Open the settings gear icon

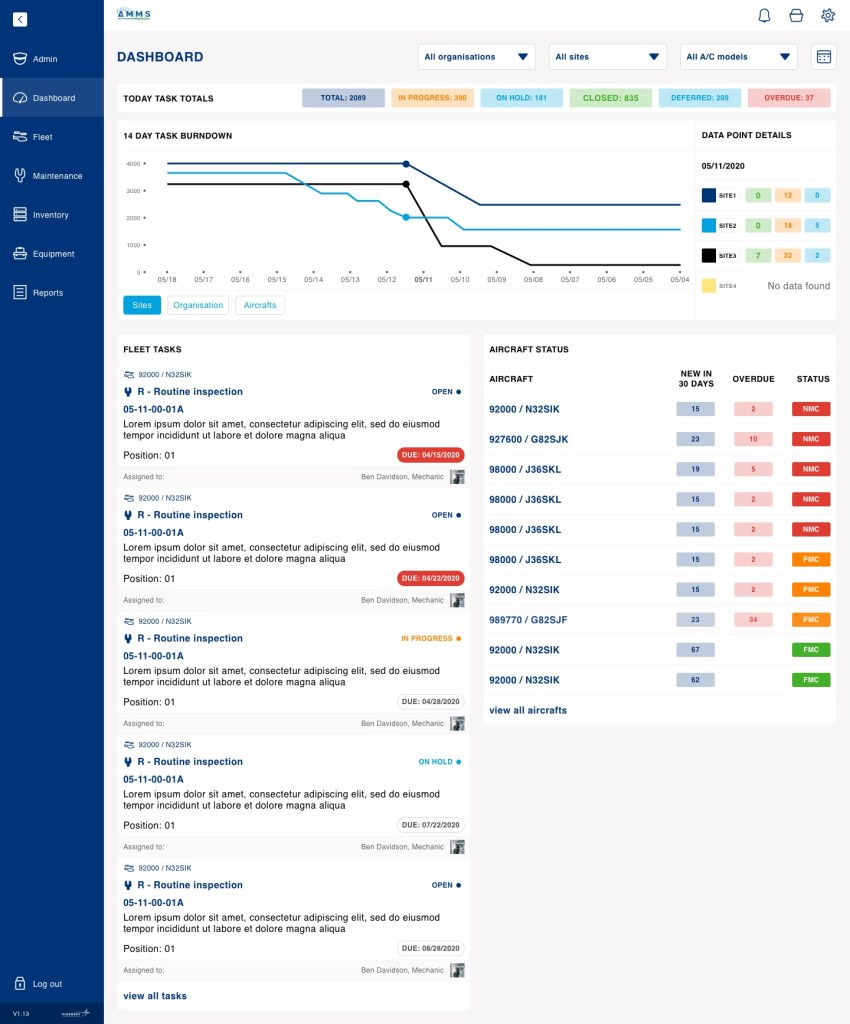tap(828, 15)
